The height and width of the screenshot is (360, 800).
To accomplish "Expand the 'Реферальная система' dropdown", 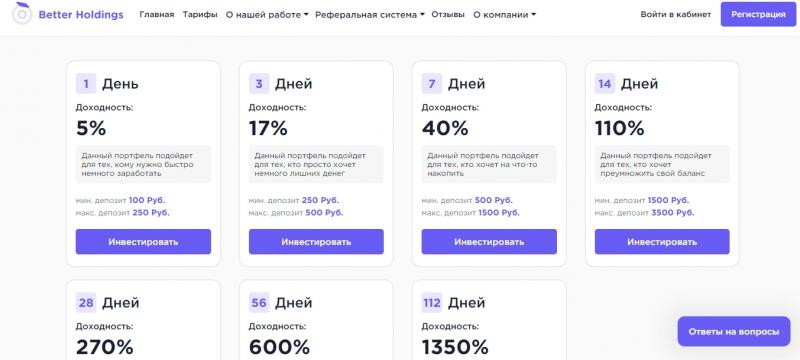I will click(x=370, y=15).
